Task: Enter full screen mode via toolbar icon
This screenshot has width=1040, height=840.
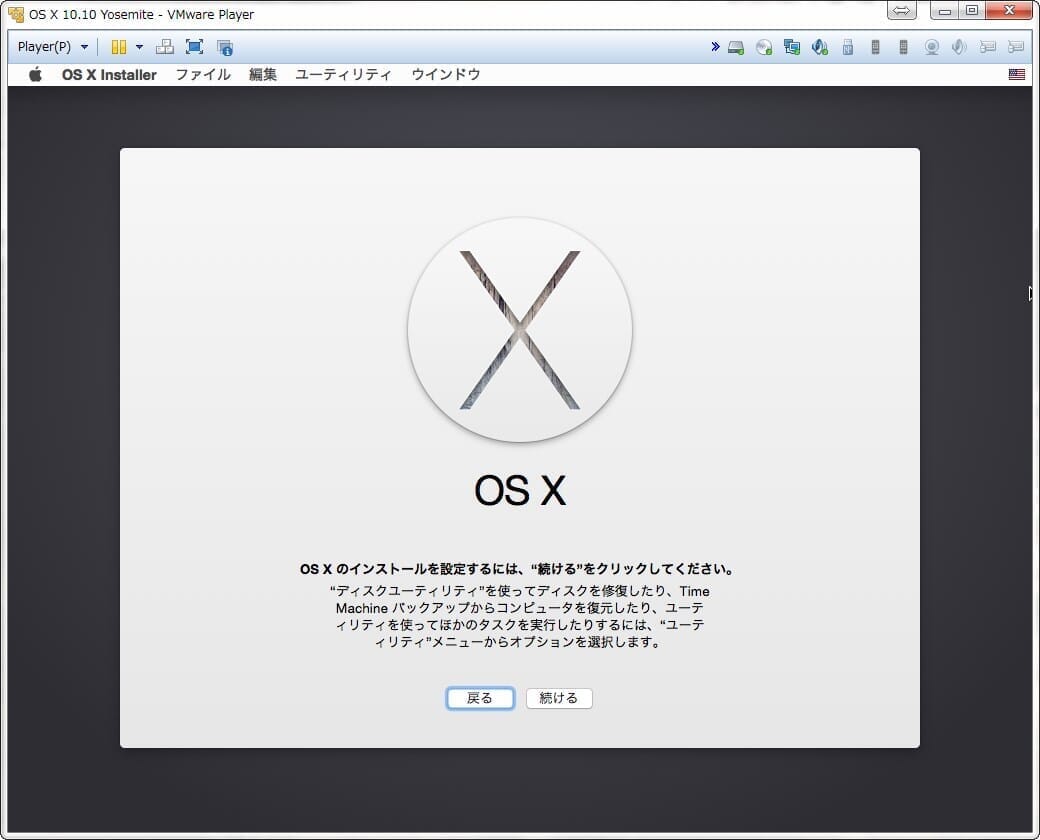Action: click(194, 47)
